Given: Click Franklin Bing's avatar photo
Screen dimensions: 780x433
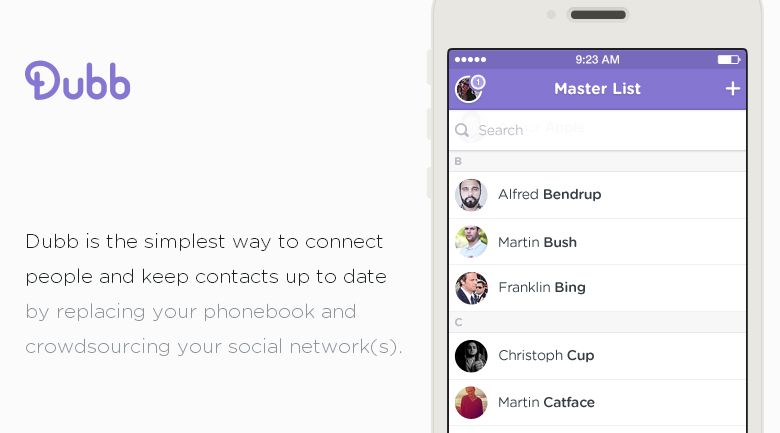Looking at the screenshot, I should click(471, 288).
